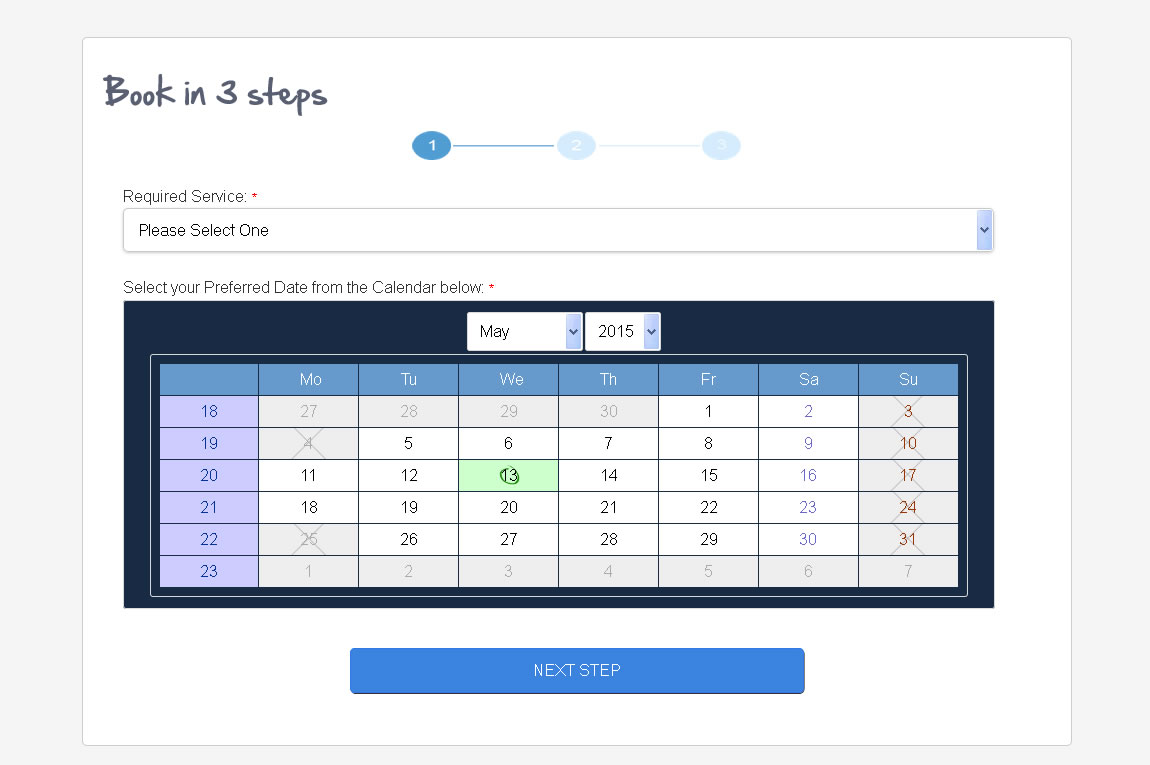Open the Required Service dropdown
This screenshot has width=1150, height=765.
click(557, 230)
